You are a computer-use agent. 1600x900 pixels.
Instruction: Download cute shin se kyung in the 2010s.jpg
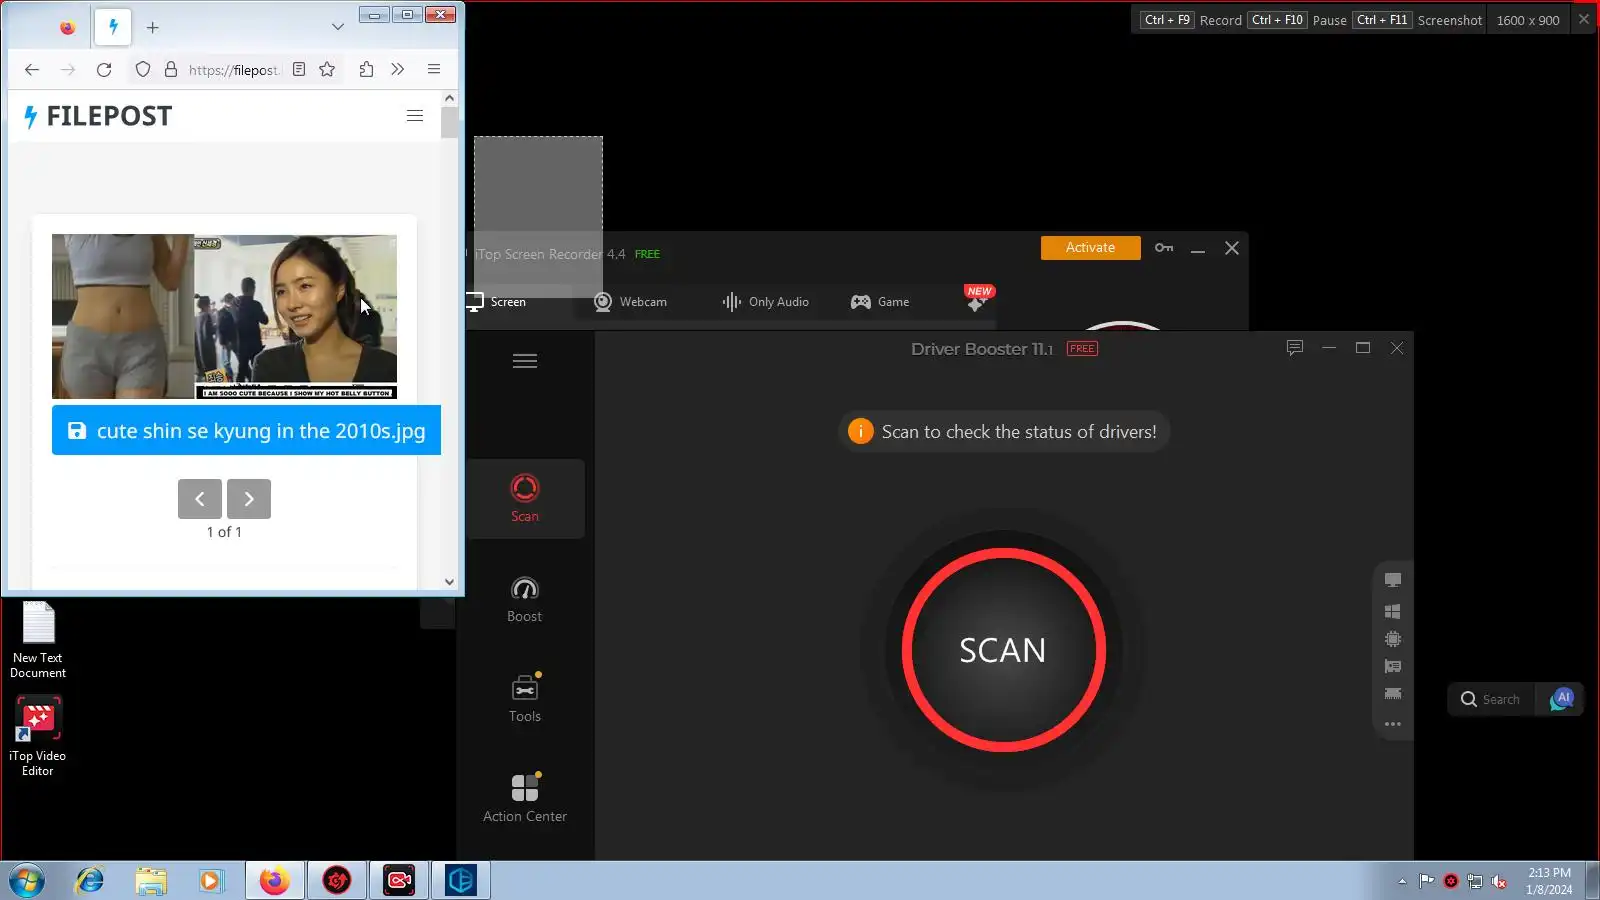246,430
